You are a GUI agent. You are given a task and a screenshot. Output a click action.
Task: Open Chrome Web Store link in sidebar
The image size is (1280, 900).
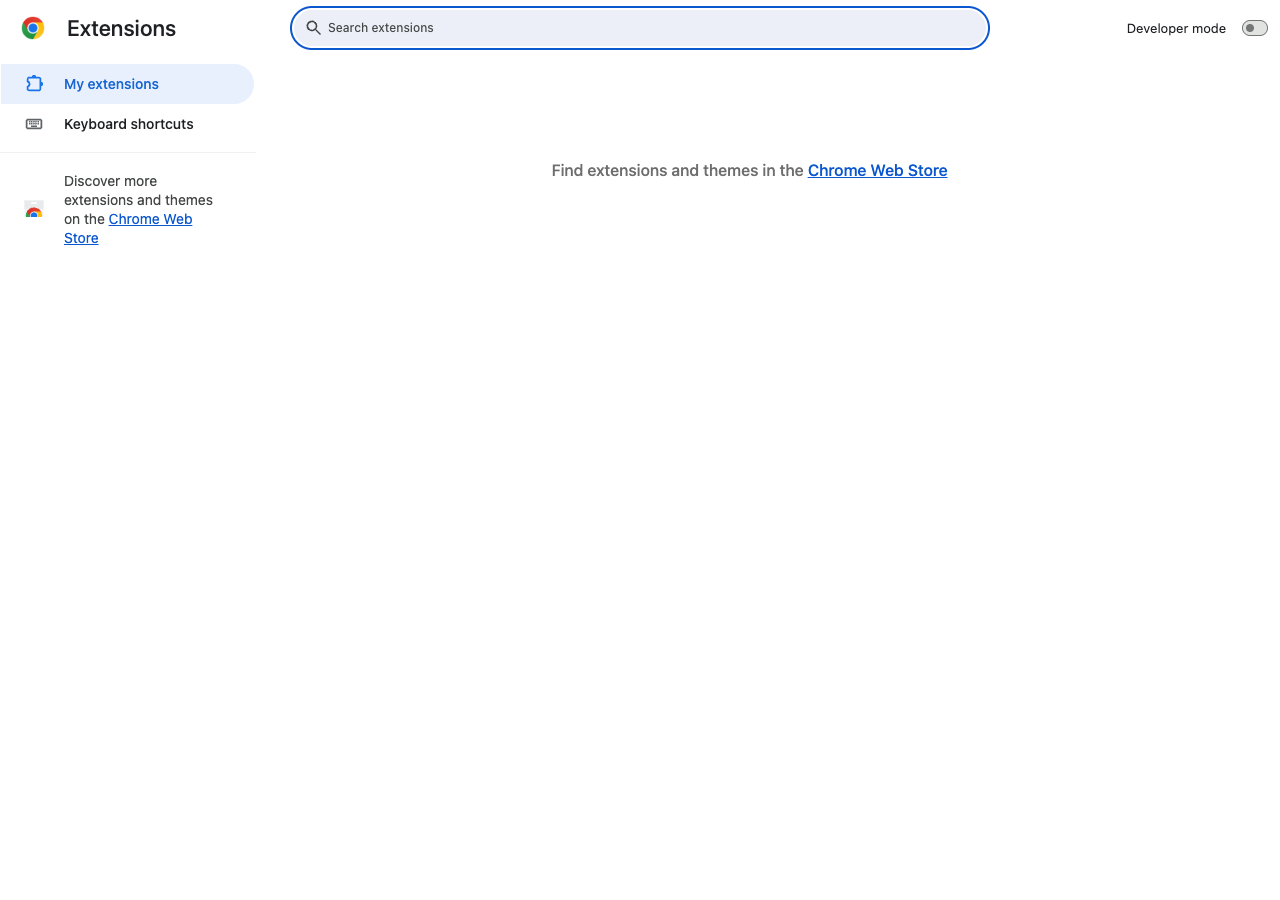coord(128,229)
